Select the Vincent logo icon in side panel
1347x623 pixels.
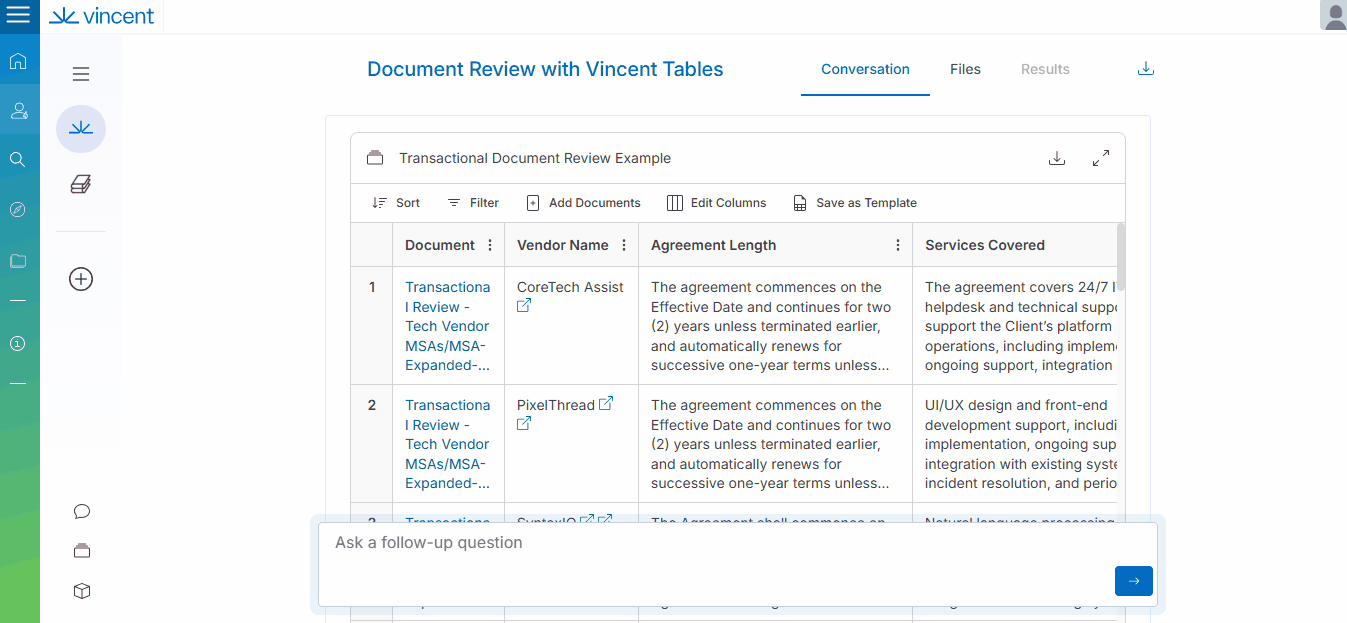coord(81,128)
